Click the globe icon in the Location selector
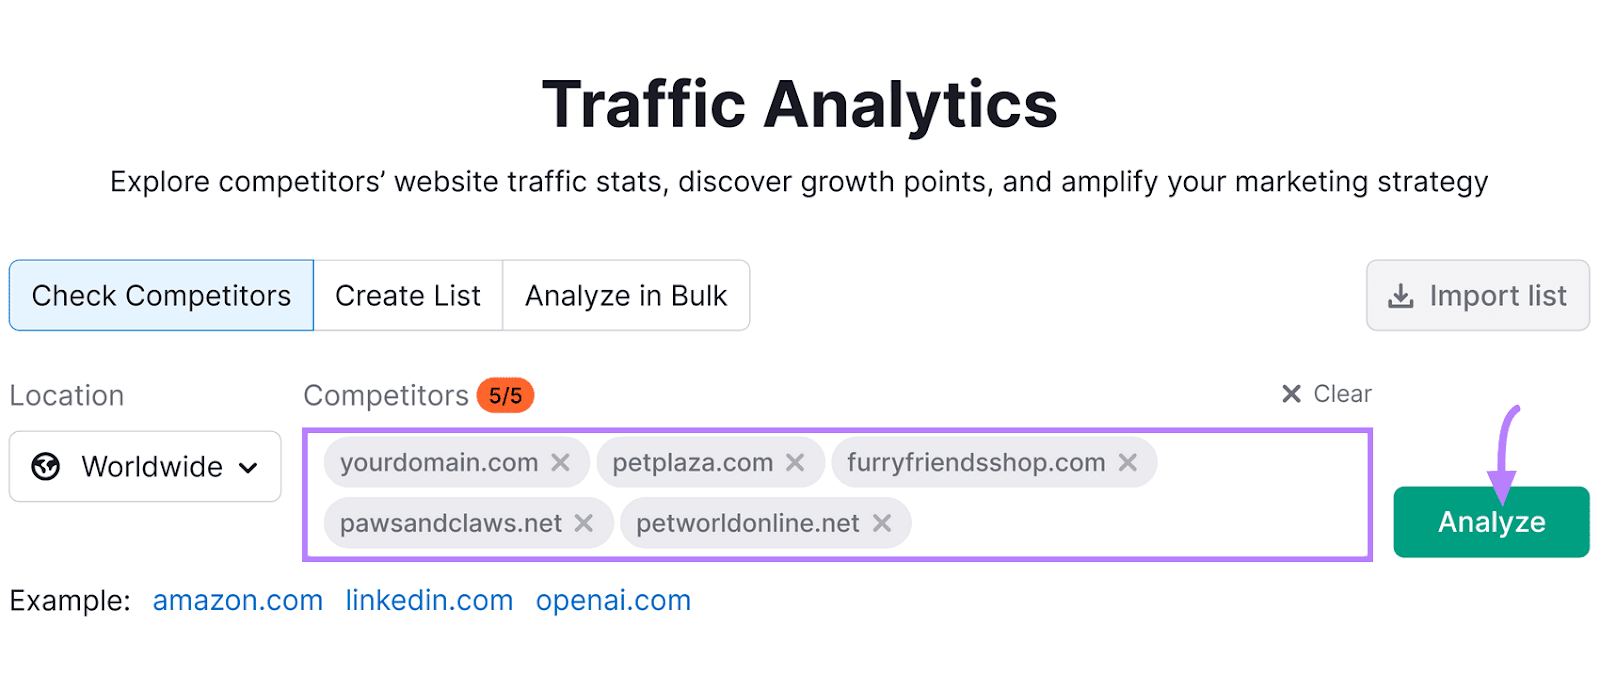Viewport: 1600px width, 690px height. [x=44, y=466]
